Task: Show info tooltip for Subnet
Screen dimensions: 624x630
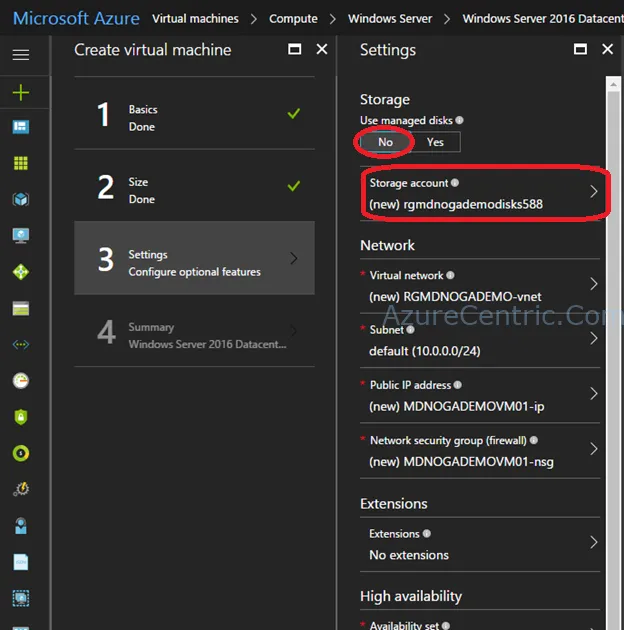Action: click(x=410, y=329)
